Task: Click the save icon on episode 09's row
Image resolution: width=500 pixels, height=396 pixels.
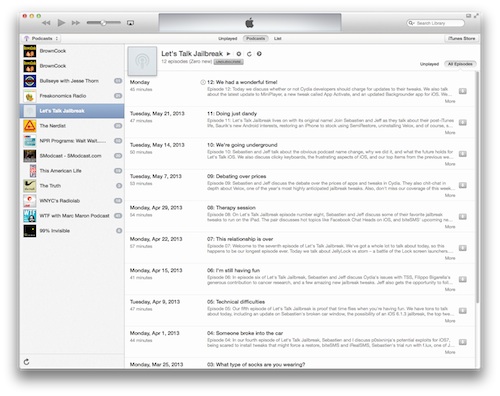Action: click(x=463, y=185)
